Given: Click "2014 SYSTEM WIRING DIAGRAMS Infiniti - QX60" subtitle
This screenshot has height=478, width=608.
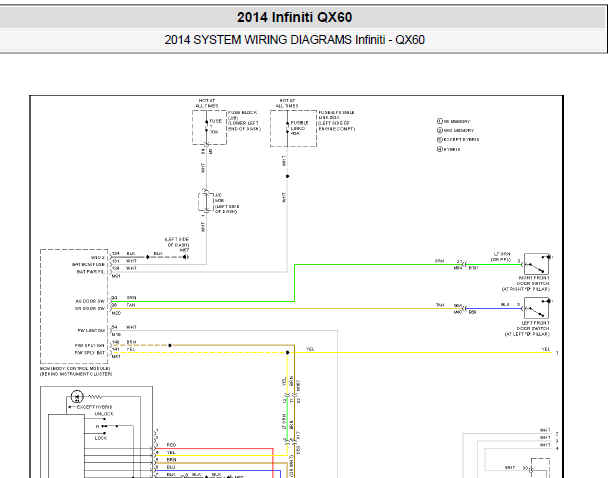Looking at the screenshot, I should click(x=294, y=40).
